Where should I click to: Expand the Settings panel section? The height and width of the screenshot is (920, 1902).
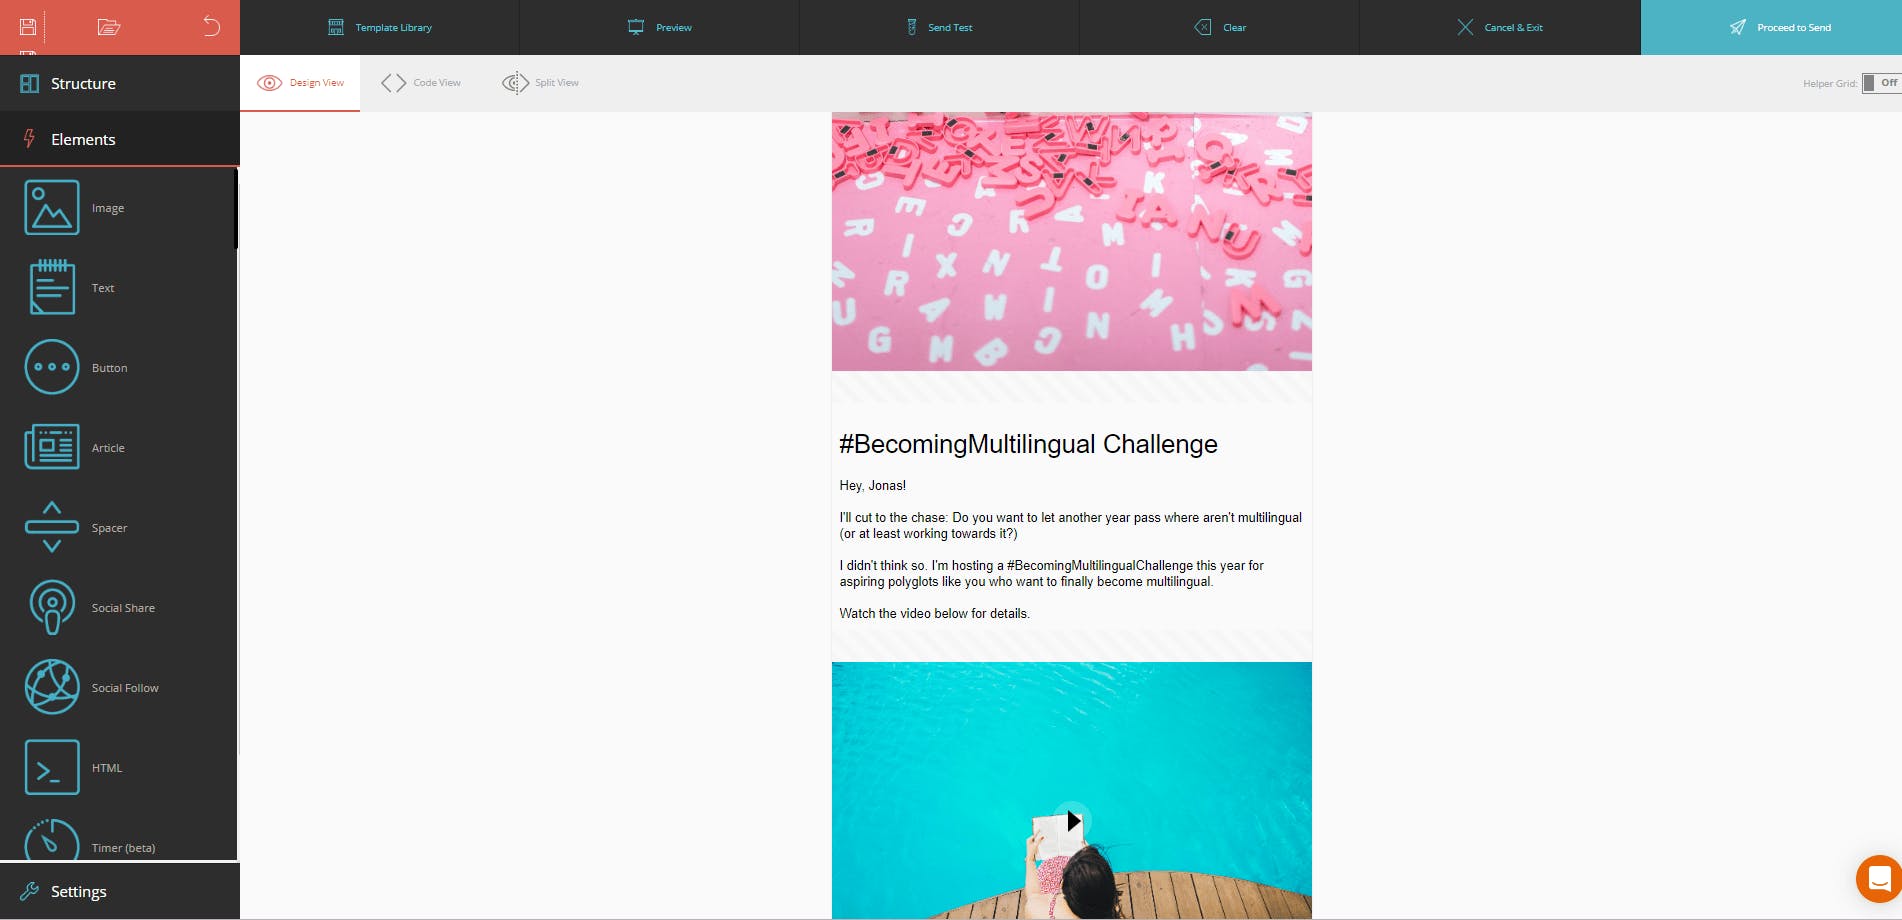pos(120,891)
